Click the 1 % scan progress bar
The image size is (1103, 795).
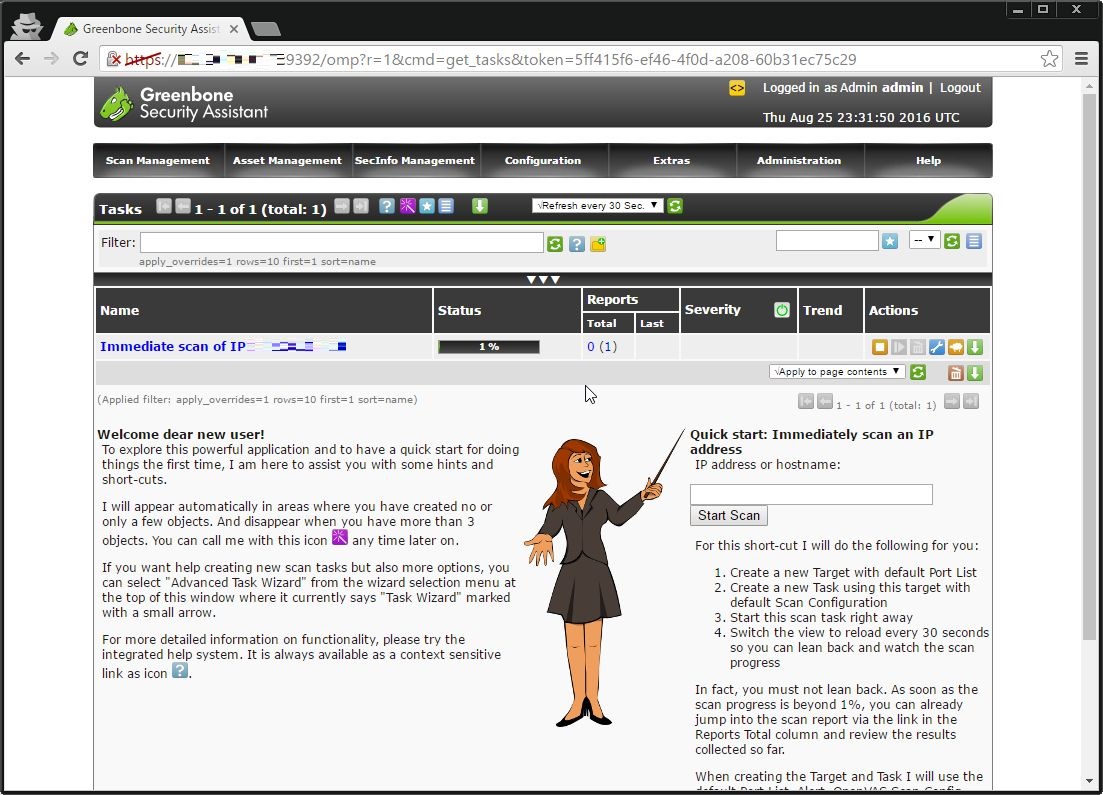click(489, 347)
